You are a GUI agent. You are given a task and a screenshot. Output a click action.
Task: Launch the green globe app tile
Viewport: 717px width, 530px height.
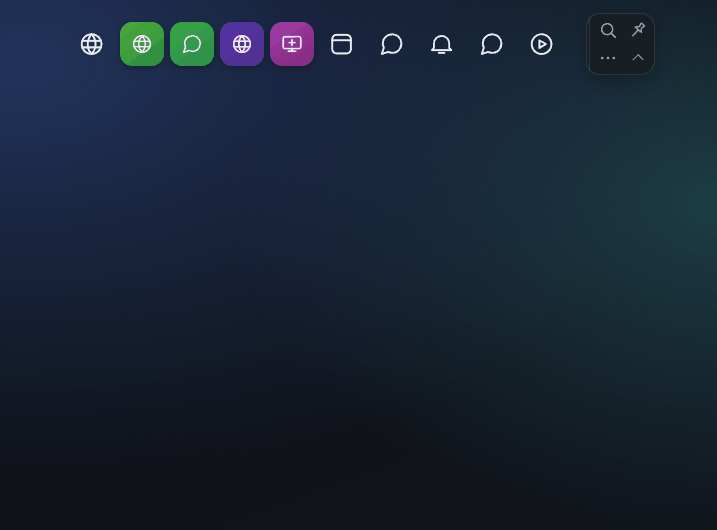[x=142, y=44]
